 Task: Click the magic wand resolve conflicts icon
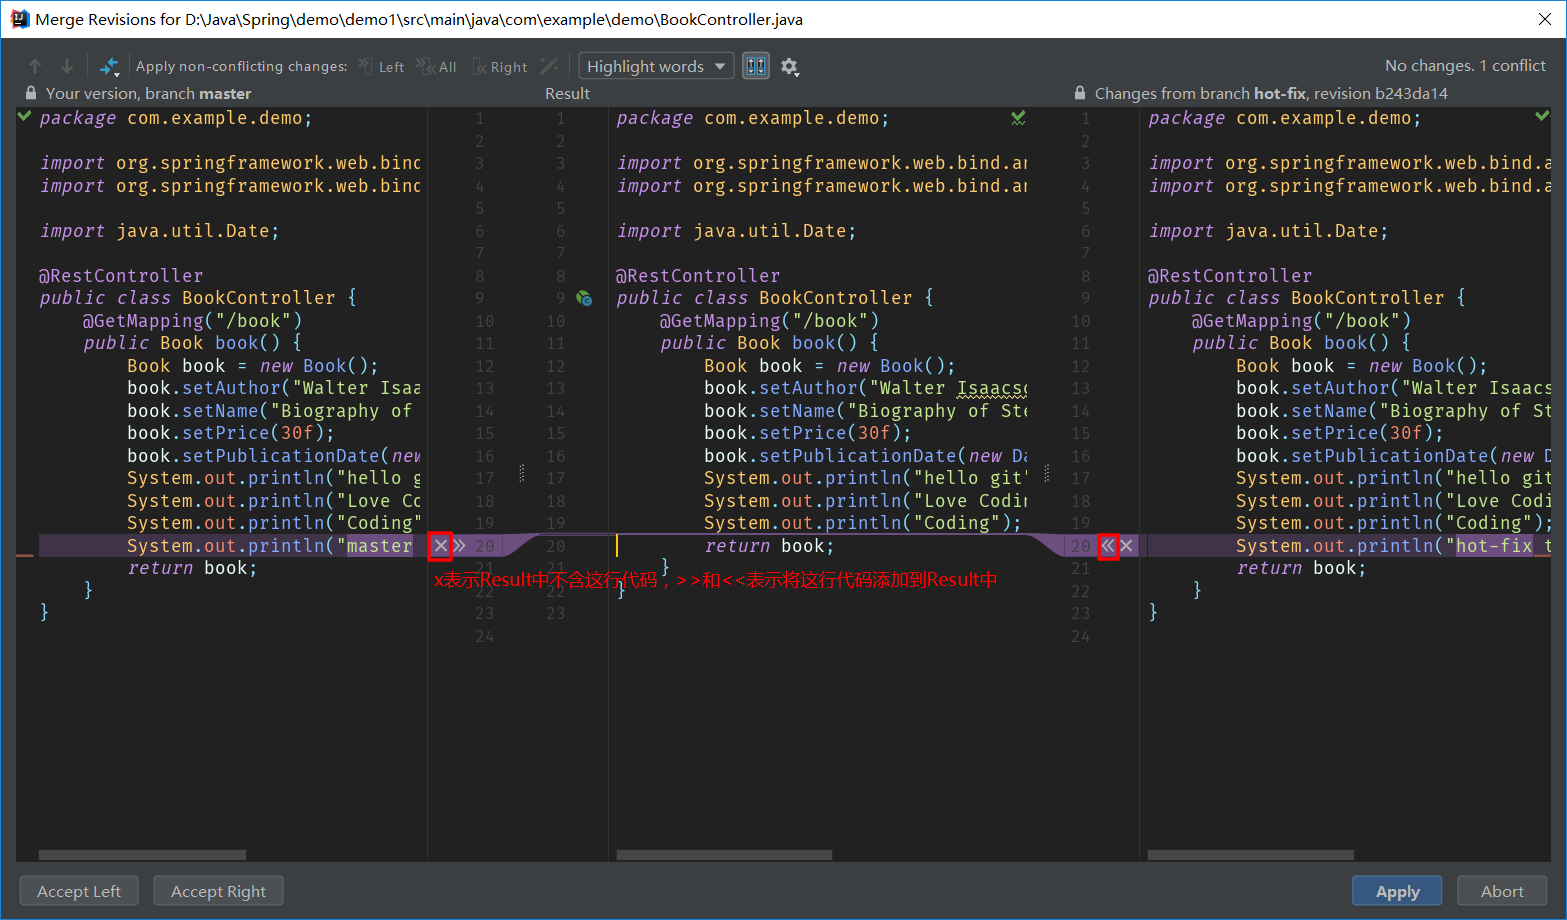[549, 66]
